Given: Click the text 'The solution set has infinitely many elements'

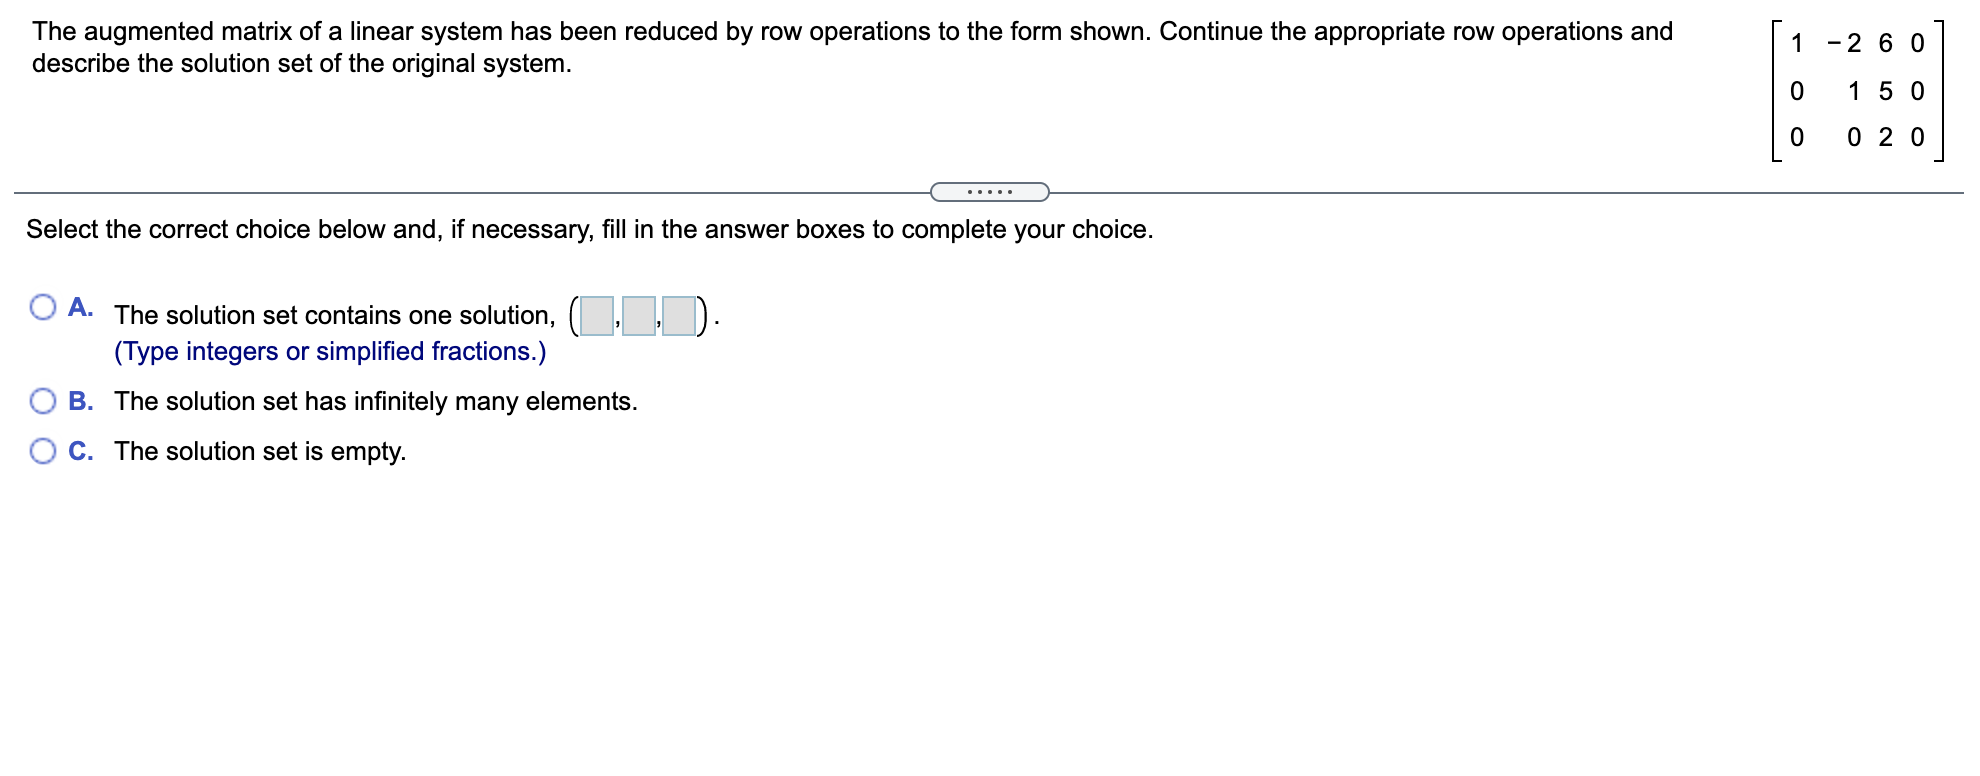Looking at the screenshot, I should [x=375, y=401].
